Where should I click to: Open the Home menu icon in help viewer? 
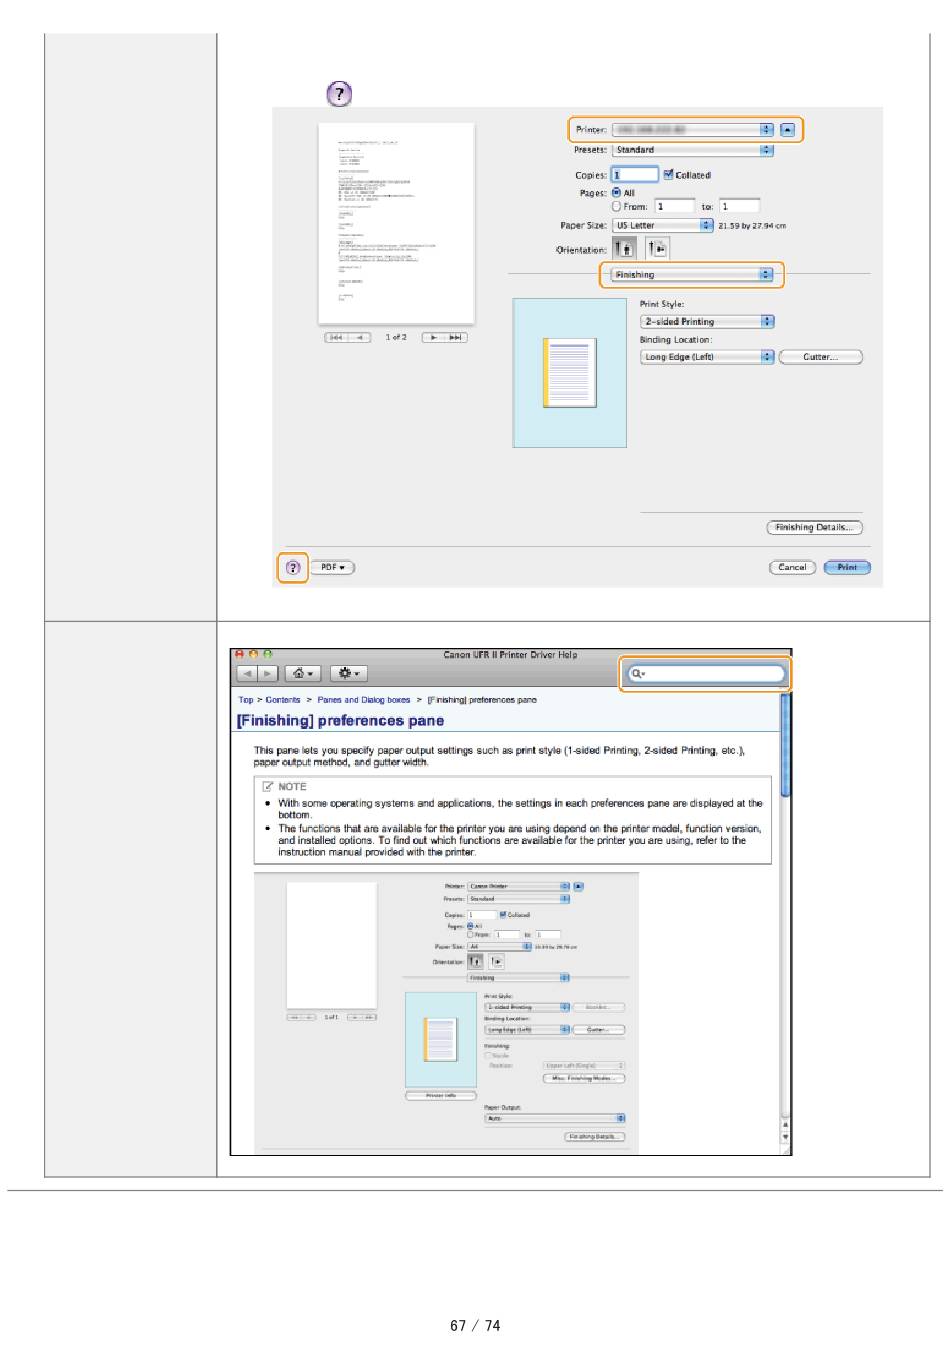click(302, 674)
